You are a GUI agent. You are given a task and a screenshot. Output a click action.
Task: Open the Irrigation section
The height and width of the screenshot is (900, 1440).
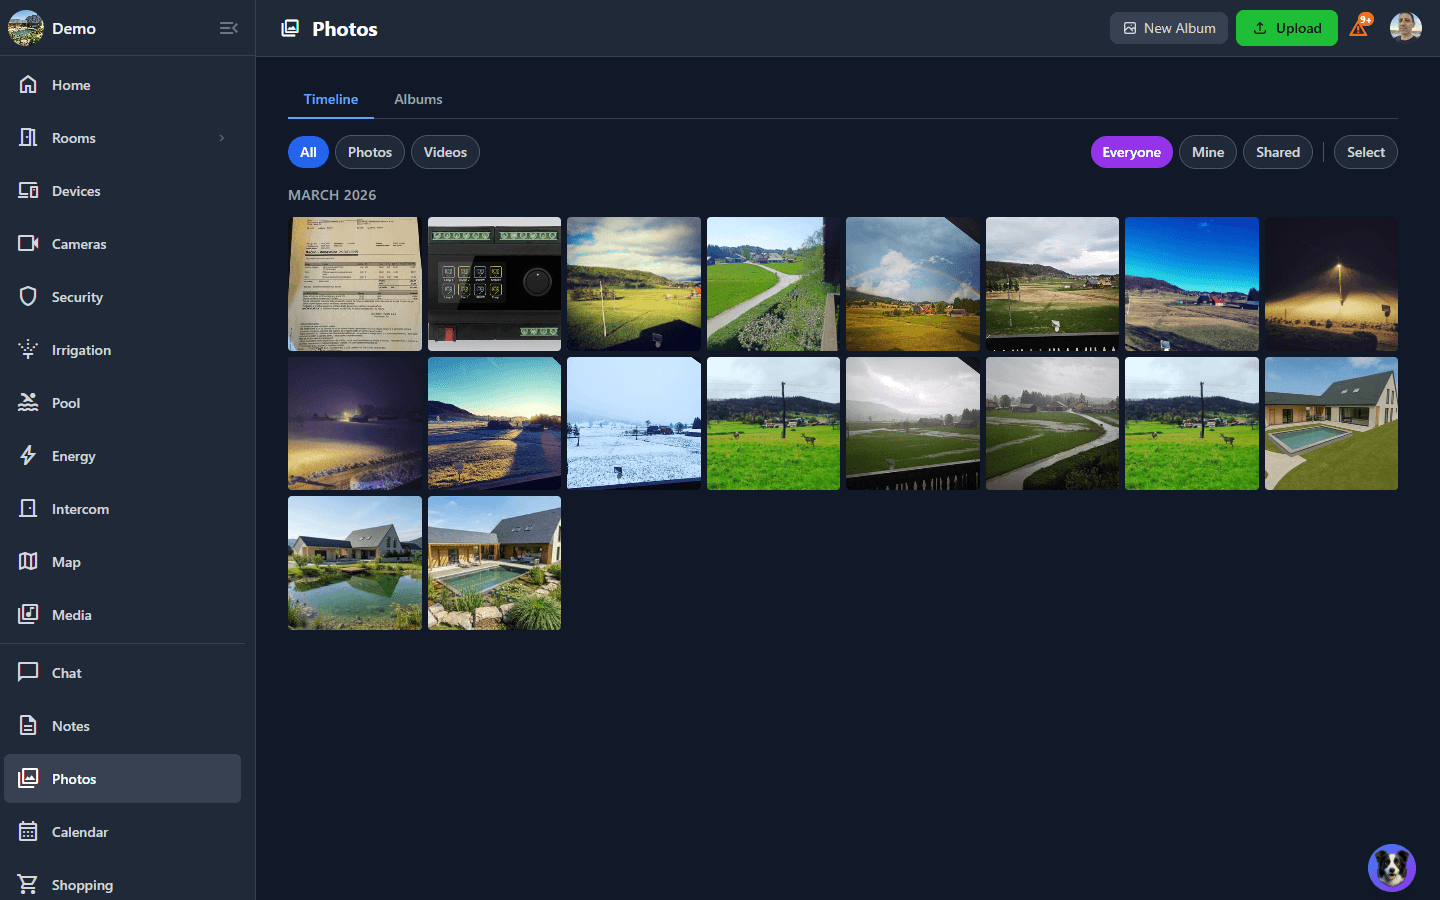[x=81, y=349]
